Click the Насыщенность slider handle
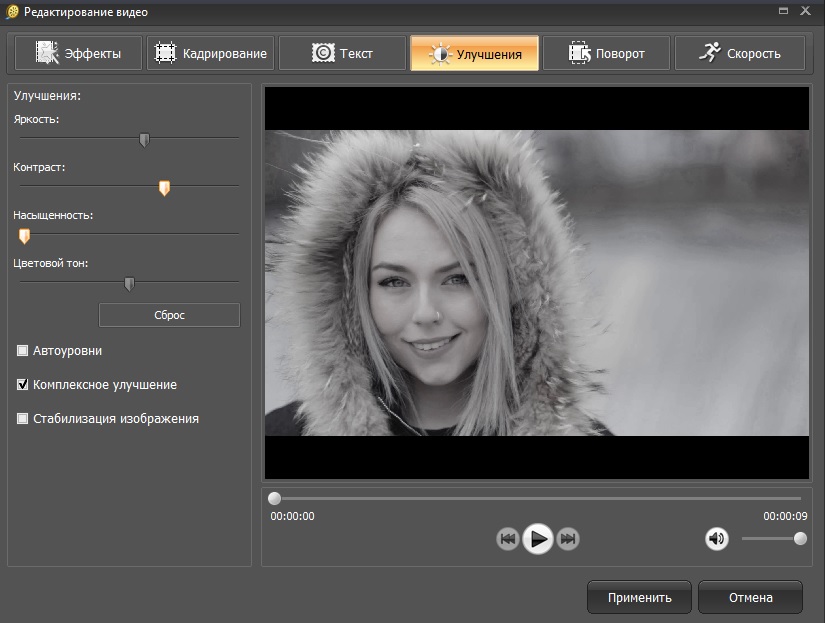 pyautogui.click(x=25, y=236)
